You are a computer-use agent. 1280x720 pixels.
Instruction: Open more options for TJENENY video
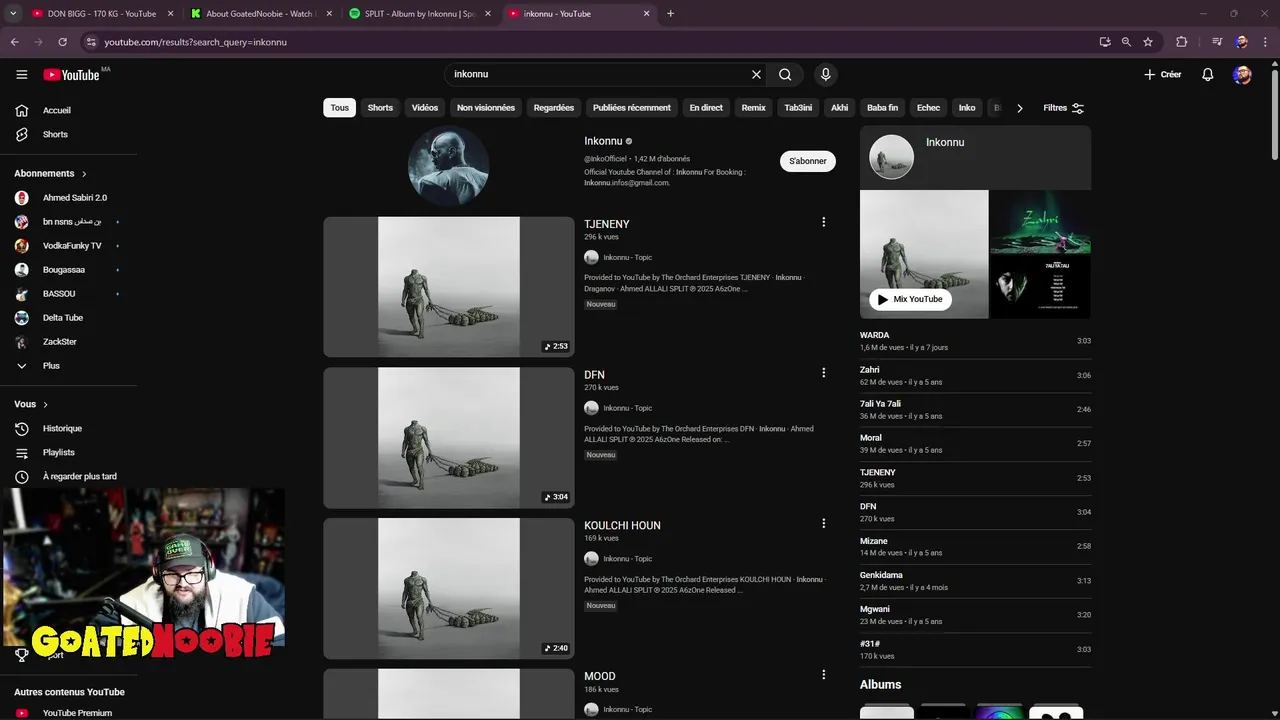(824, 222)
